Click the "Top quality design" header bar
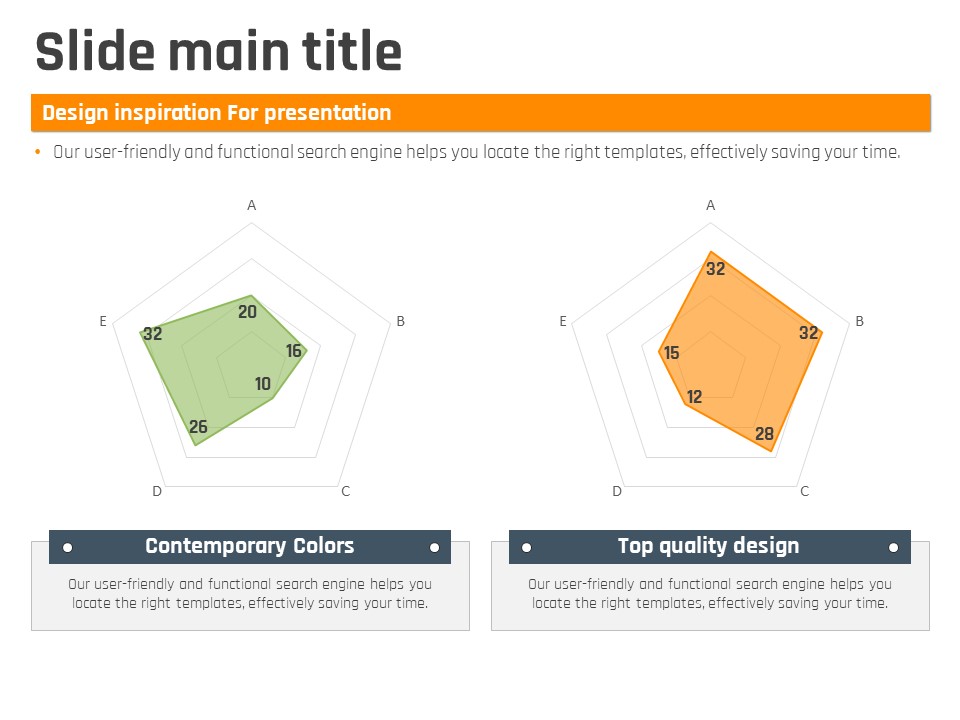Viewport: 960px width, 720px height. click(709, 547)
